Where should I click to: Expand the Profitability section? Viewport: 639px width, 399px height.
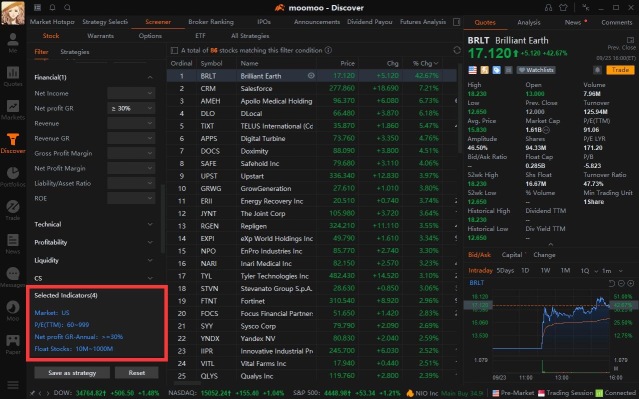(150, 242)
